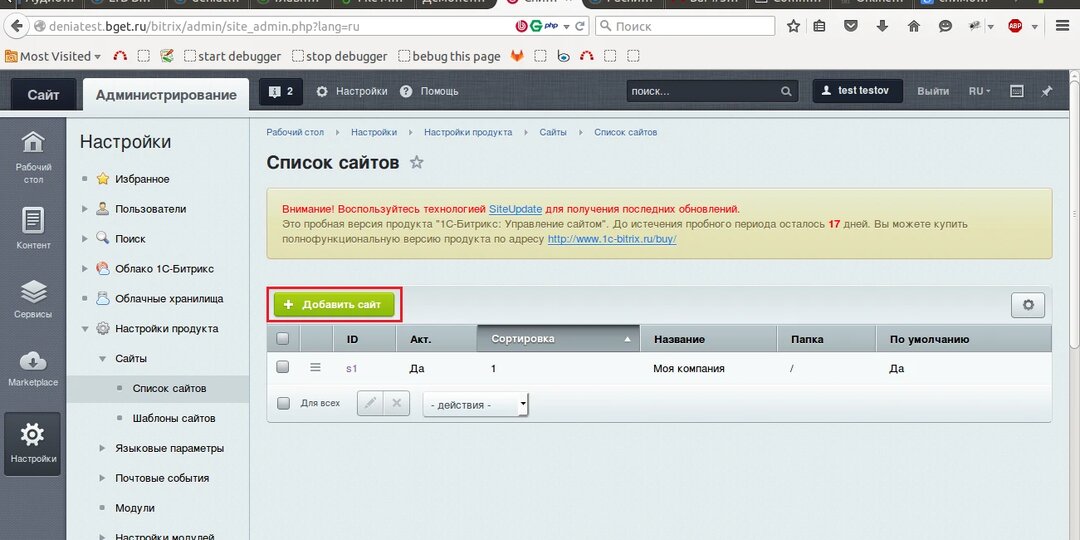Reload the page with browser refresh icon
This screenshot has height=540, width=1080.
tap(581, 26)
